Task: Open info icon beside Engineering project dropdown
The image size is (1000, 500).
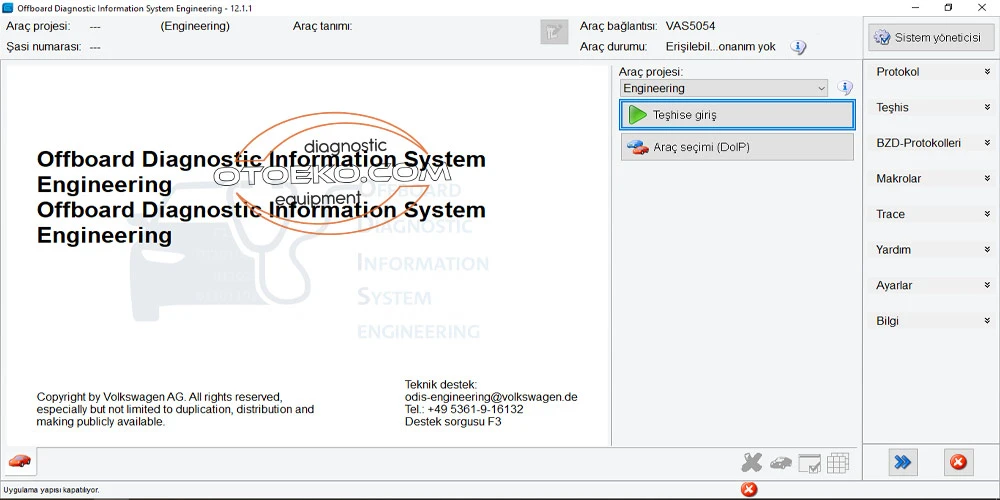Action: (x=845, y=88)
